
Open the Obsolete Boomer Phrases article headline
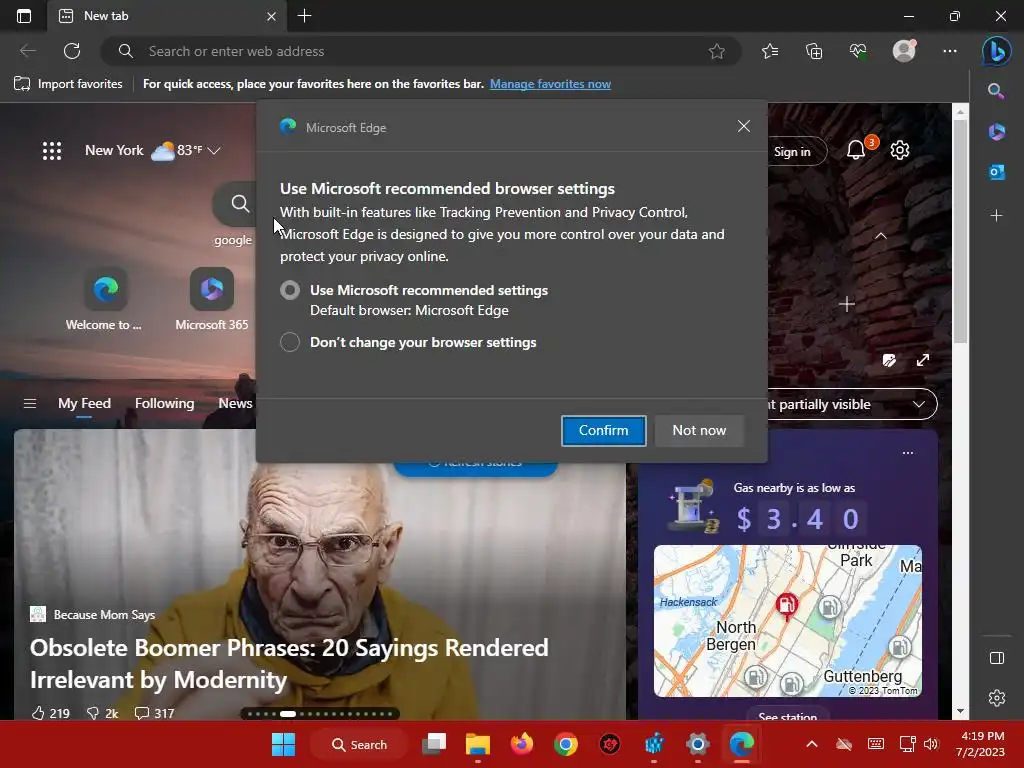[x=289, y=664]
